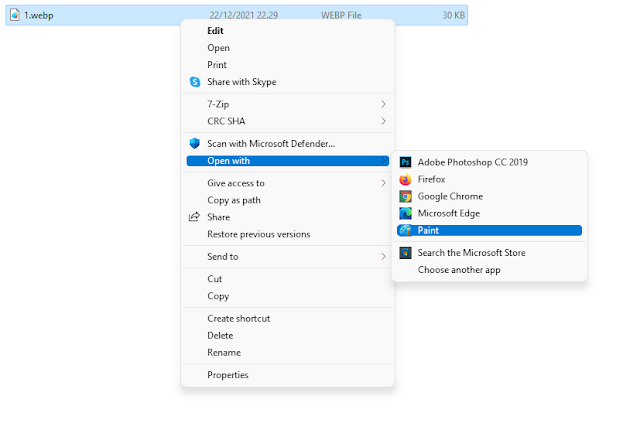Choose Copy as path
The width and height of the screenshot is (640, 440).
(288, 200)
